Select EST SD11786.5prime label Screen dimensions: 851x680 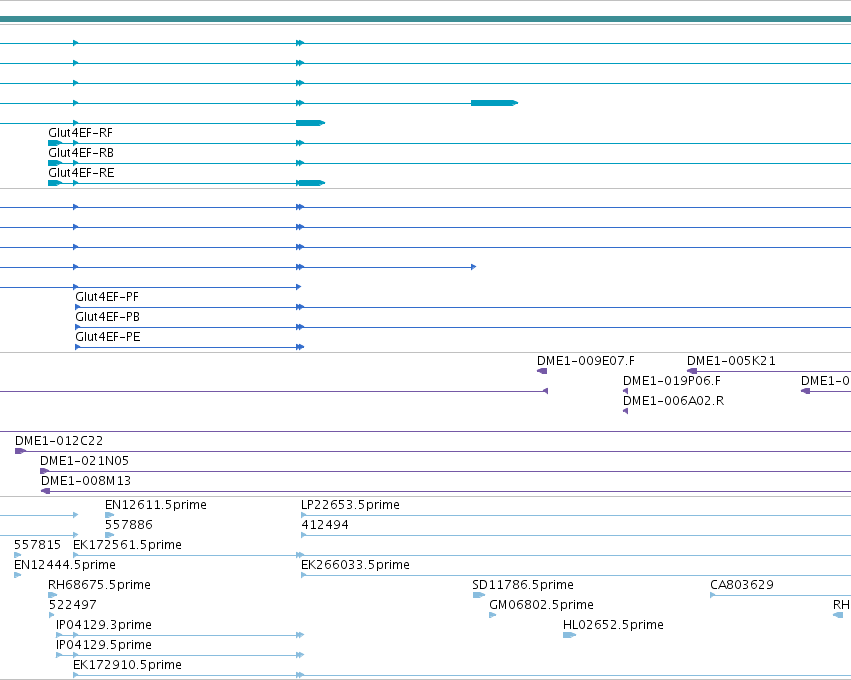coord(523,585)
